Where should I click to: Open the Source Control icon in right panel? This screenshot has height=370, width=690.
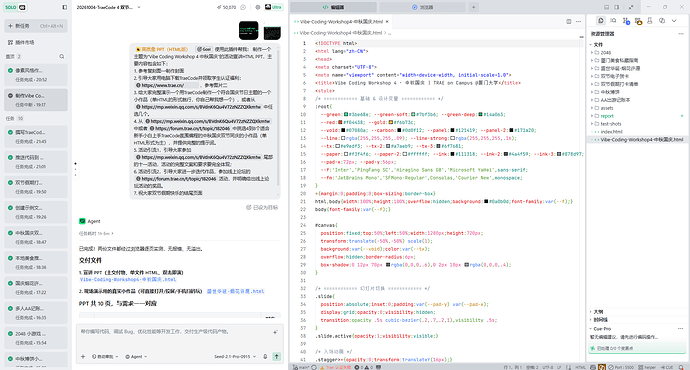(x=626, y=21)
